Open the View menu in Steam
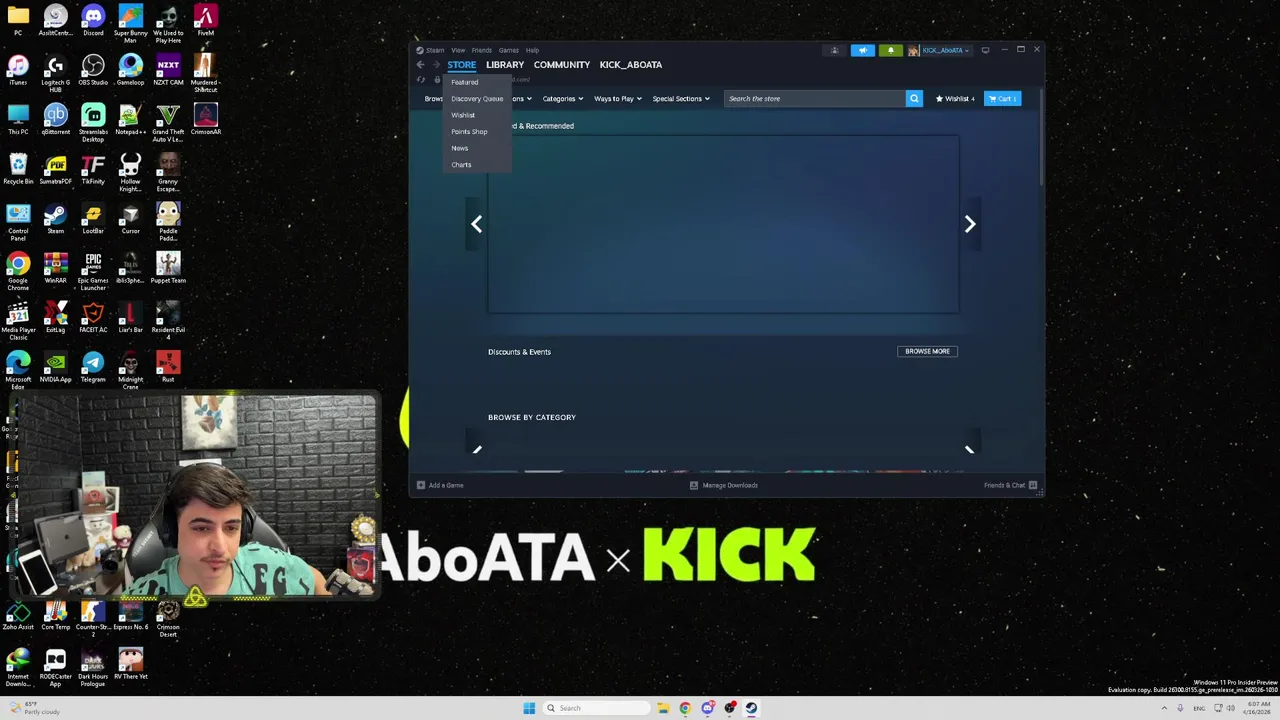Viewport: 1280px width, 720px height. [458, 50]
